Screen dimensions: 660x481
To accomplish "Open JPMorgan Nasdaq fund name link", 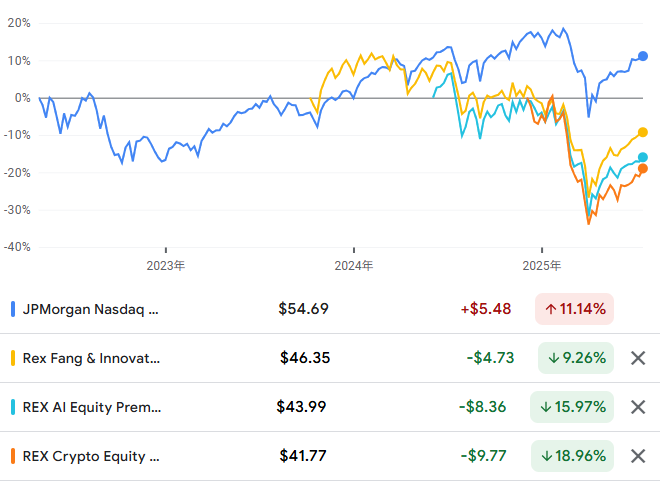I will (90, 309).
